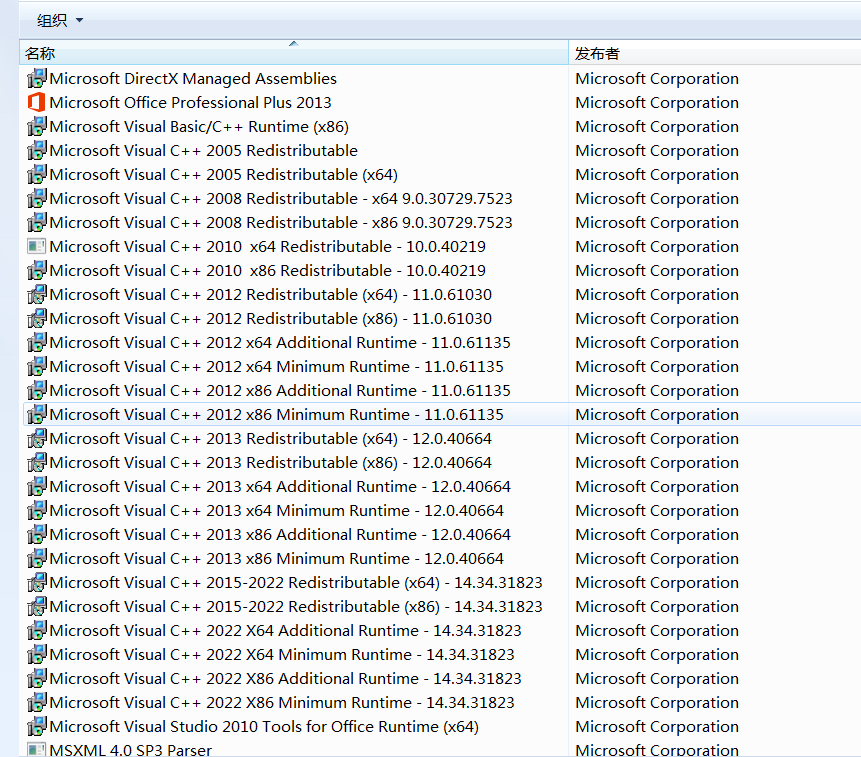The height and width of the screenshot is (757, 861).
Task: Click the Microsoft Office Professional Plus 2013 icon
Action: pyautogui.click(x=36, y=102)
